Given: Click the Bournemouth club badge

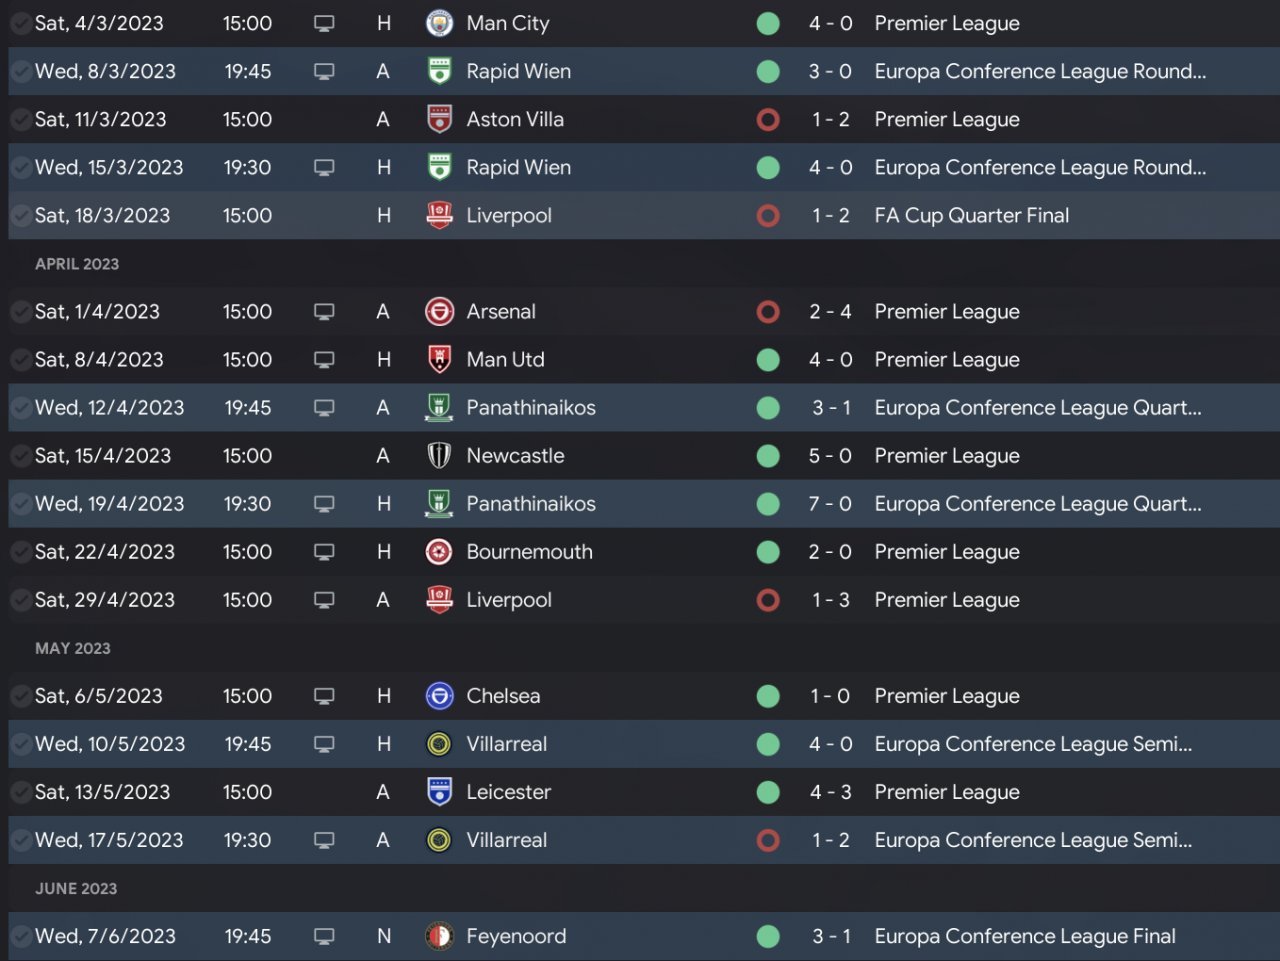Looking at the screenshot, I should tap(439, 552).
